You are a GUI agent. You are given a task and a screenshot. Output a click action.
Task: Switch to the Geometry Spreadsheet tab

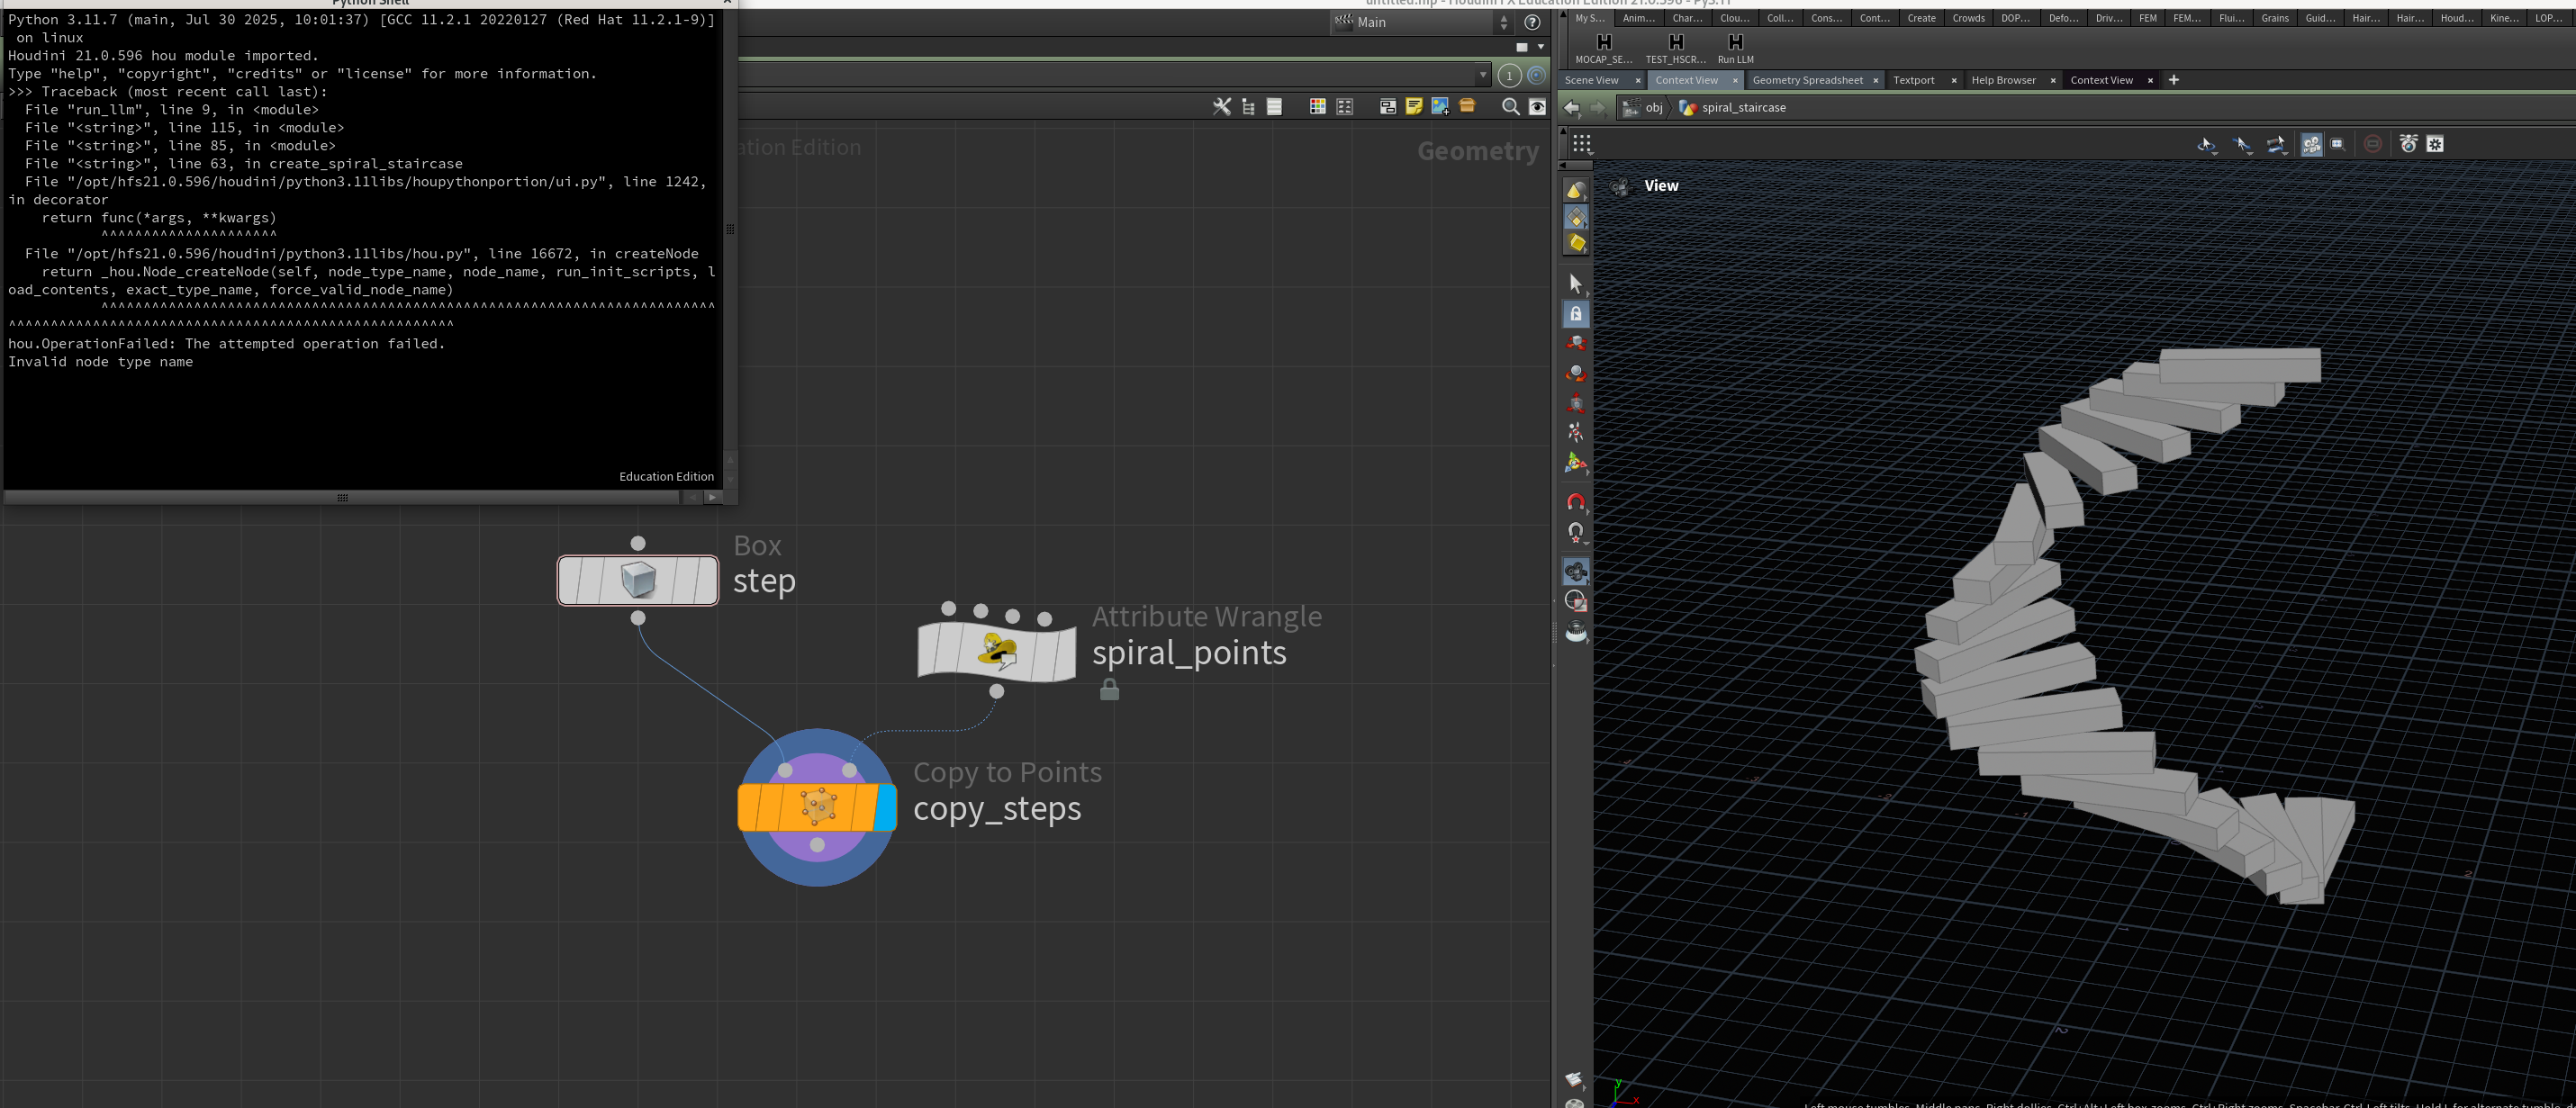tap(1807, 80)
